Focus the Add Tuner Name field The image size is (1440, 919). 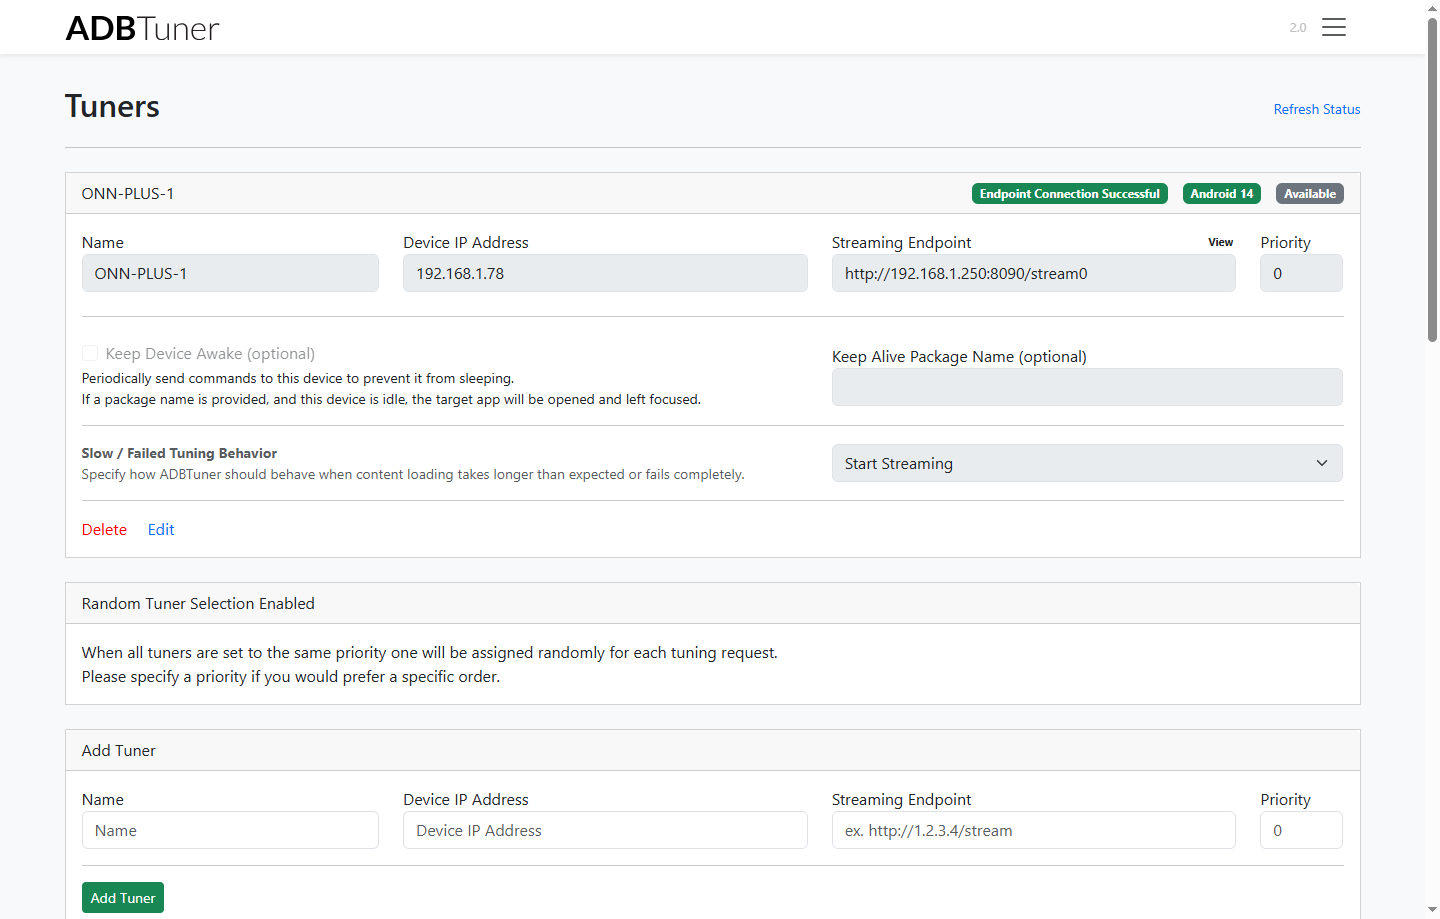coord(230,830)
